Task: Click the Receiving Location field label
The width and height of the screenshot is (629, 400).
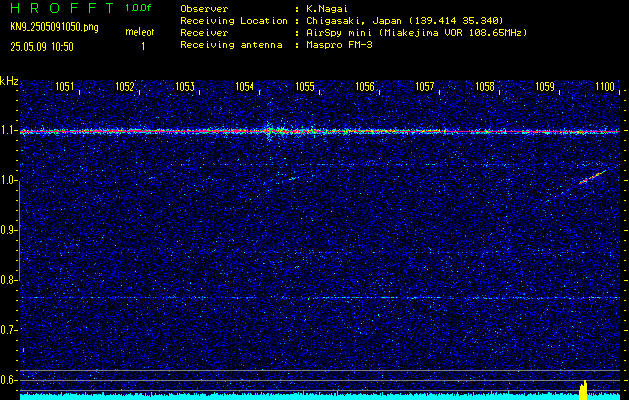Action: (234, 21)
